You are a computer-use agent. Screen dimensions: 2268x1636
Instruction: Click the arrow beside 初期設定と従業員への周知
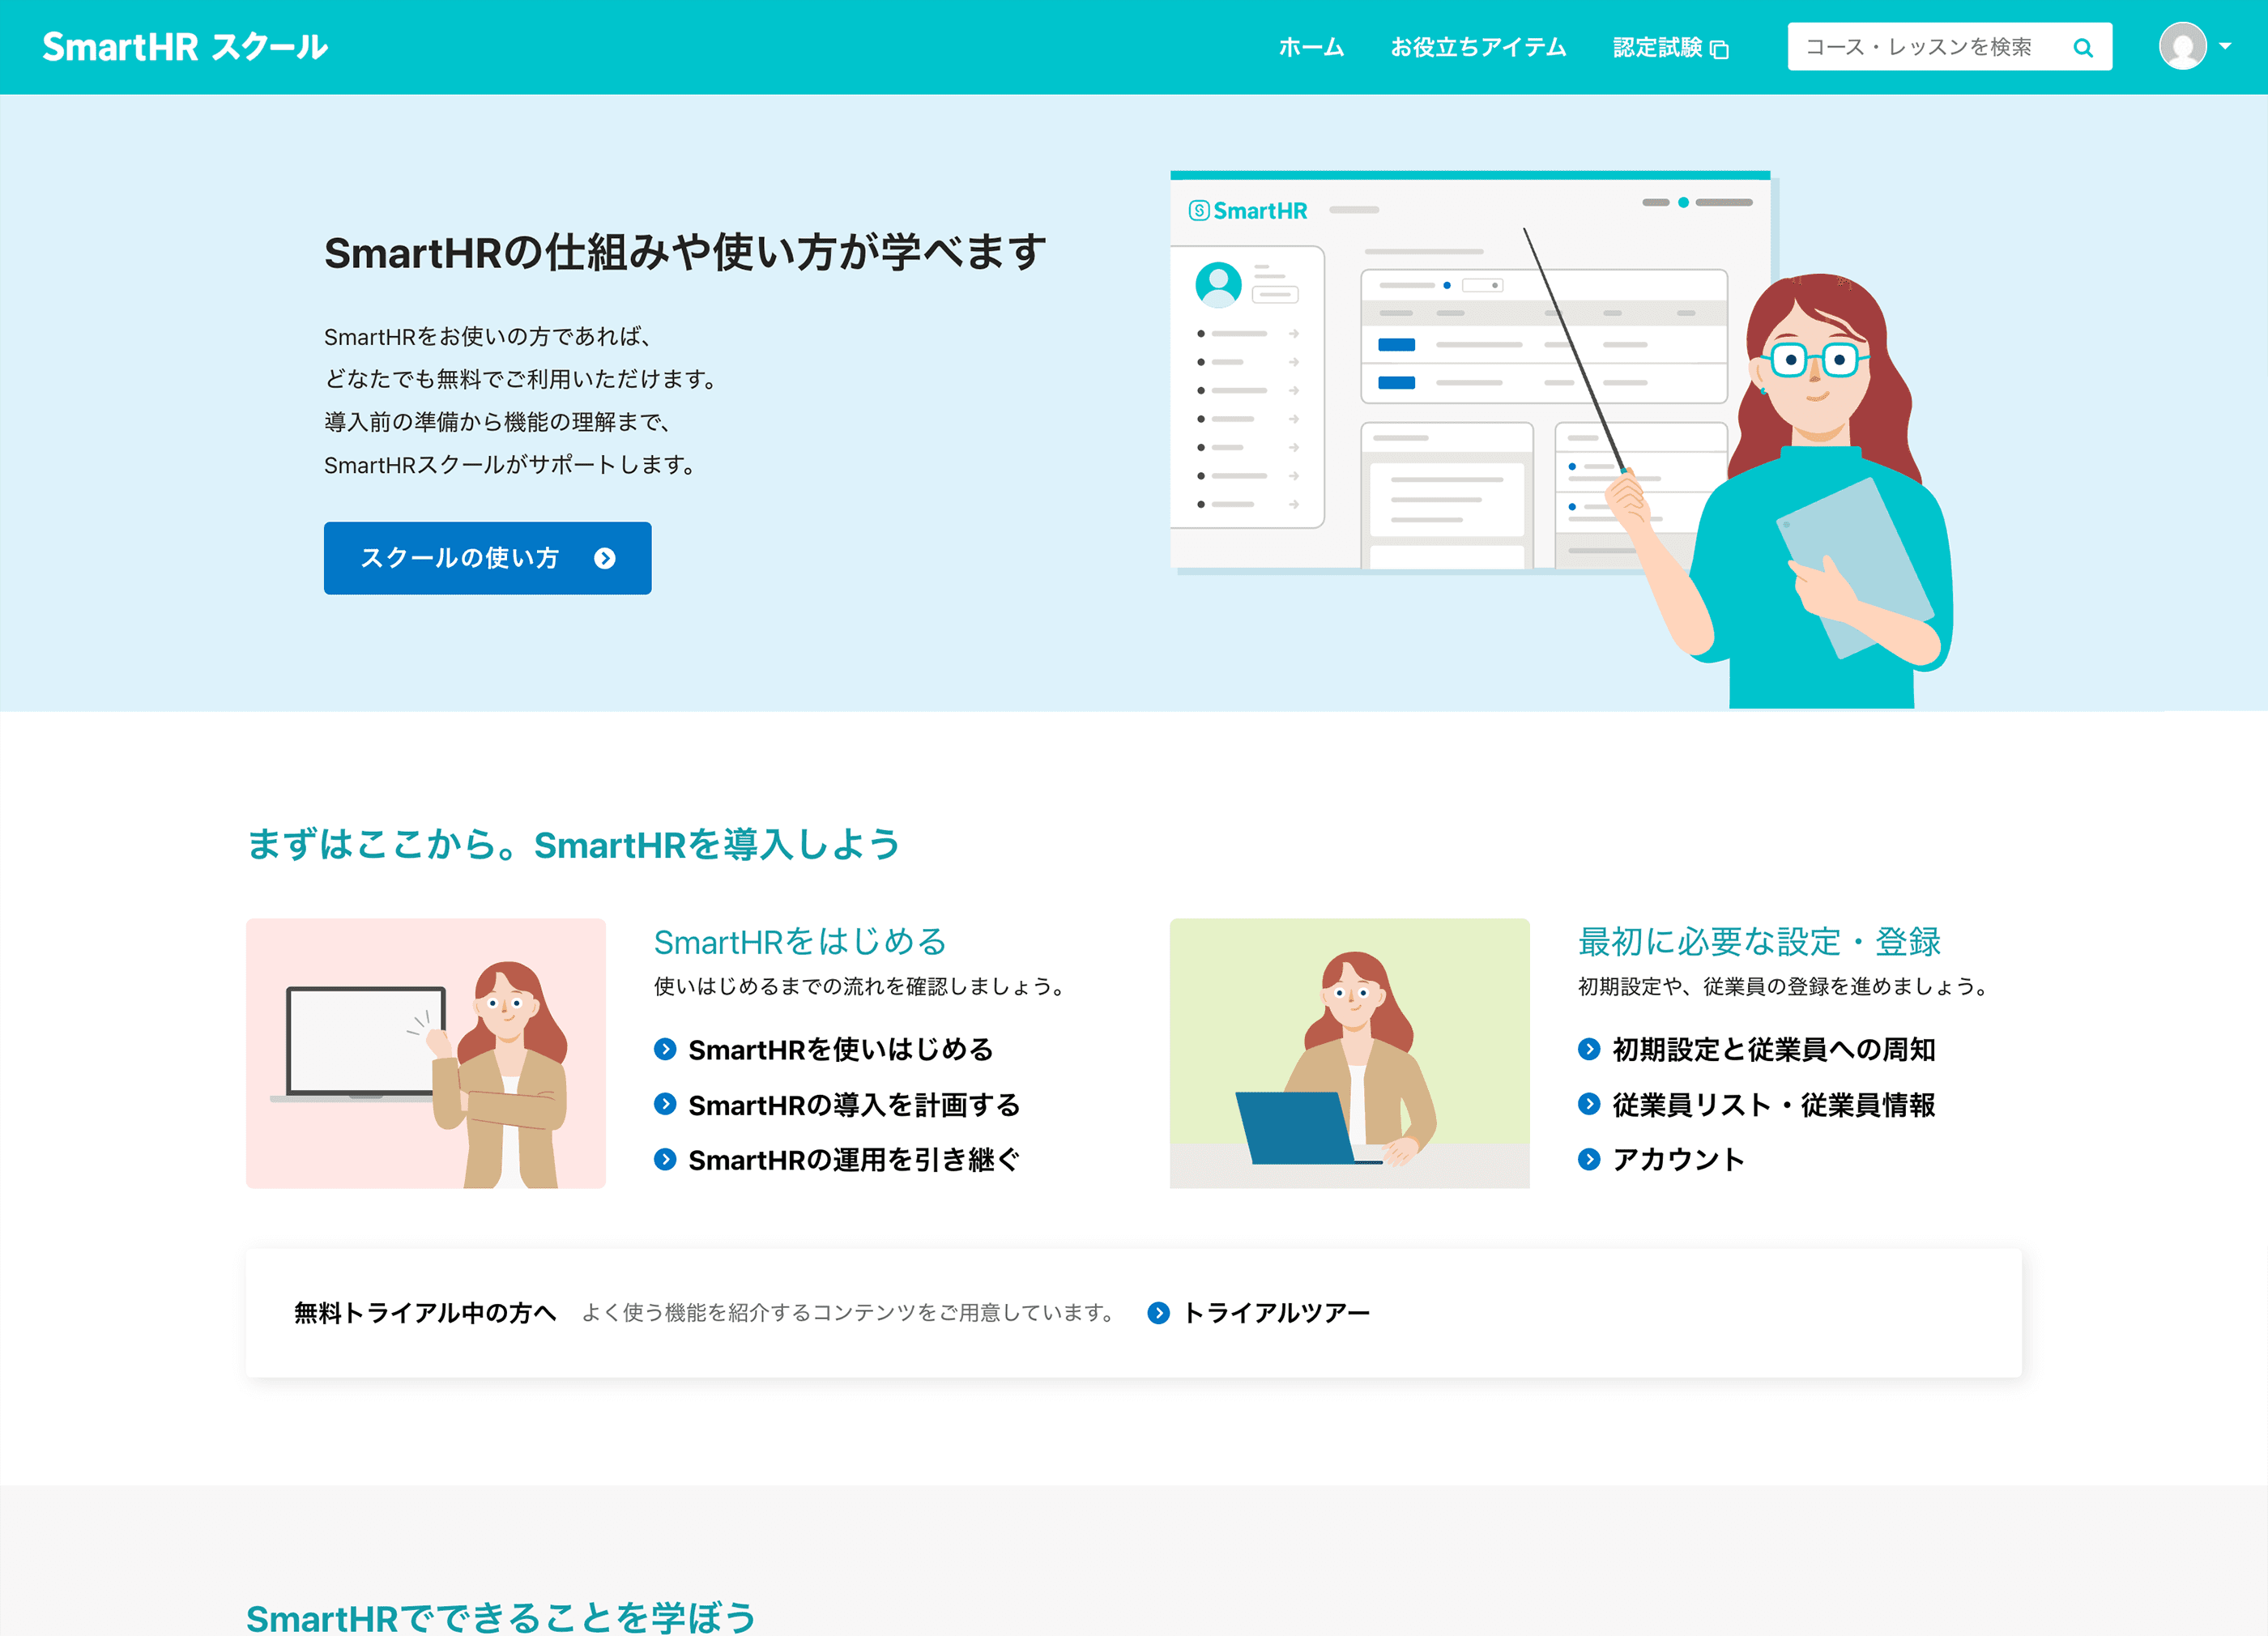1589,1049
